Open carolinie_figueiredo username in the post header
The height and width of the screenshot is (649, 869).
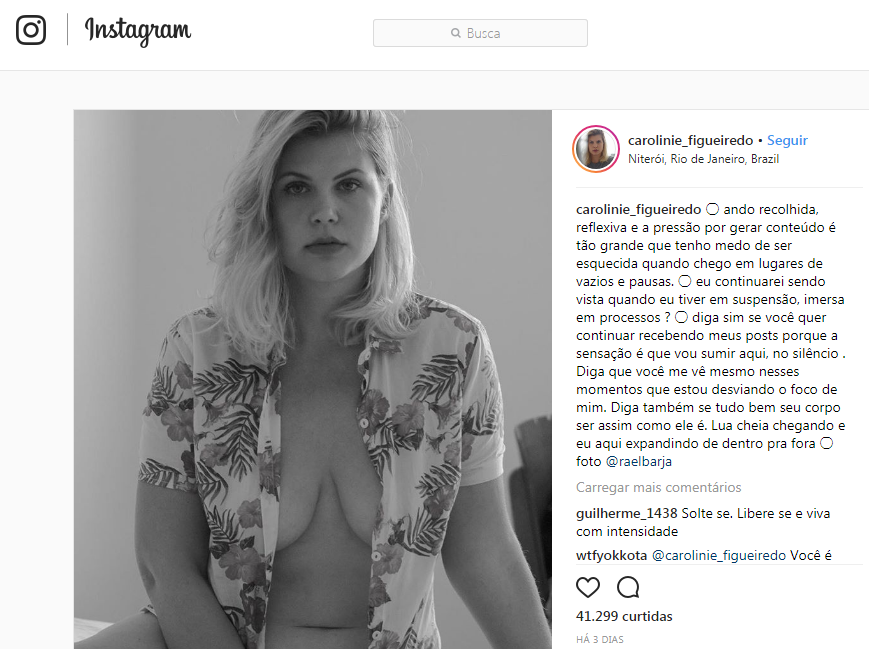pyautogui.click(x=690, y=140)
